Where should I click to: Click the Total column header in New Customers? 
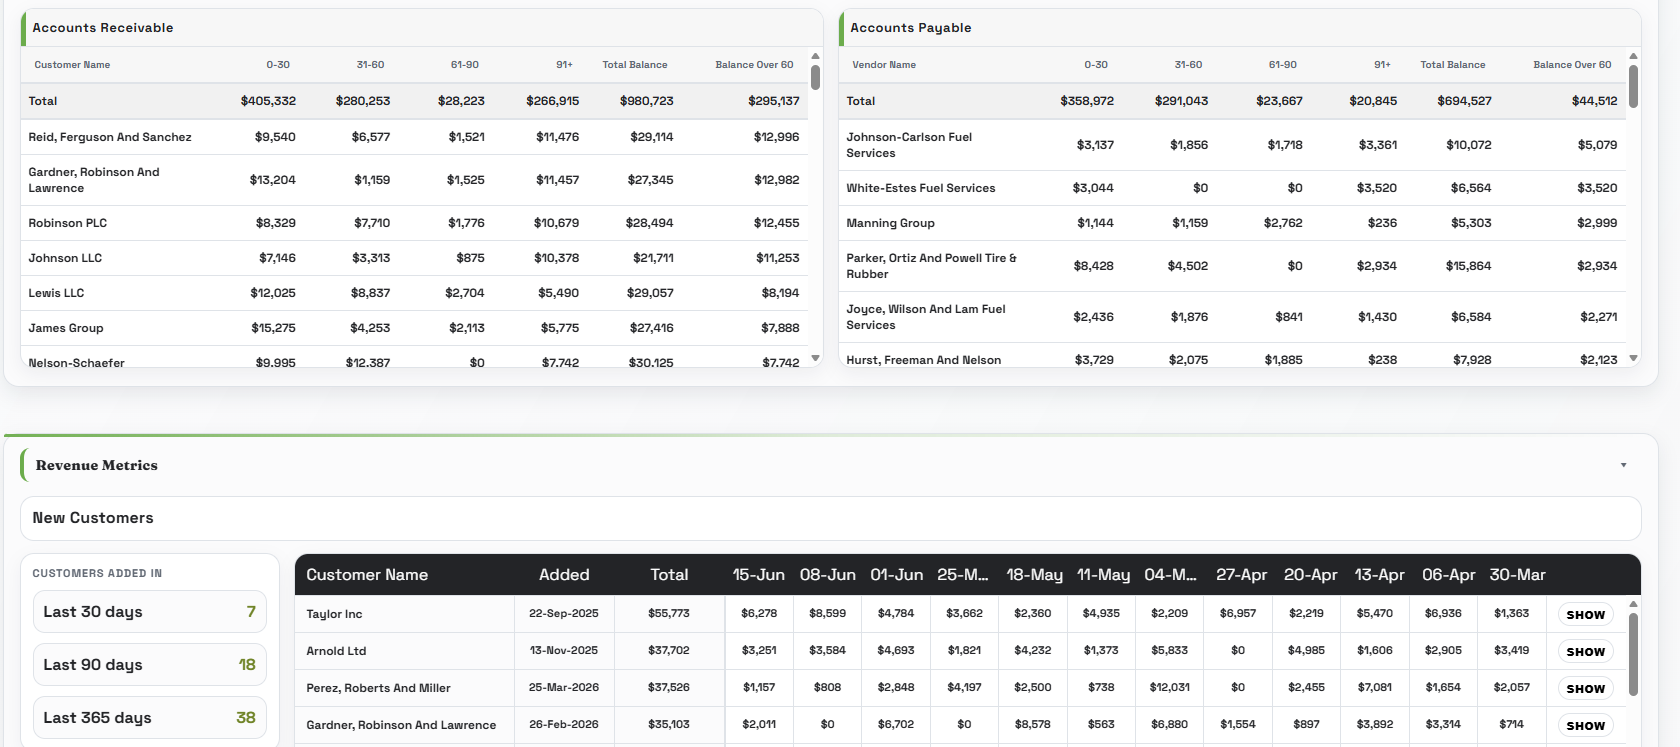point(669,575)
